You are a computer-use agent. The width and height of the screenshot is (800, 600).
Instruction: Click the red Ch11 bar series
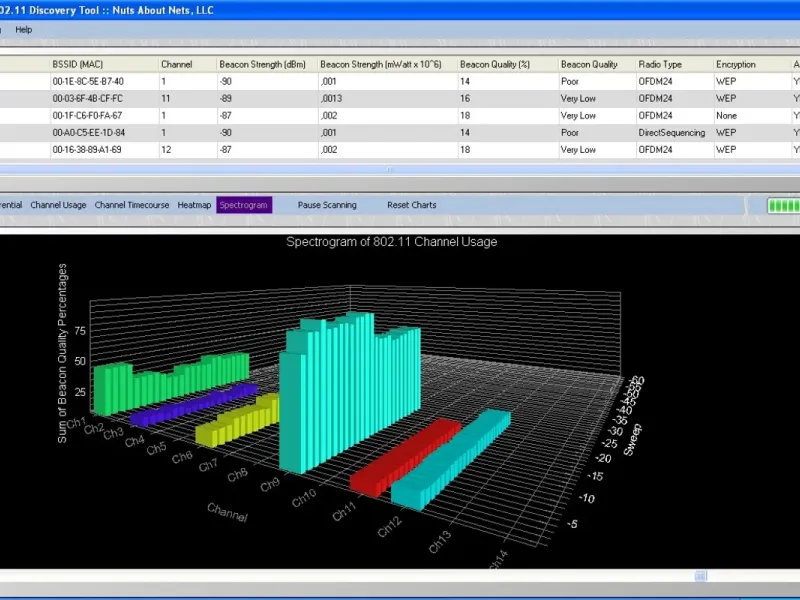pos(406,457)
